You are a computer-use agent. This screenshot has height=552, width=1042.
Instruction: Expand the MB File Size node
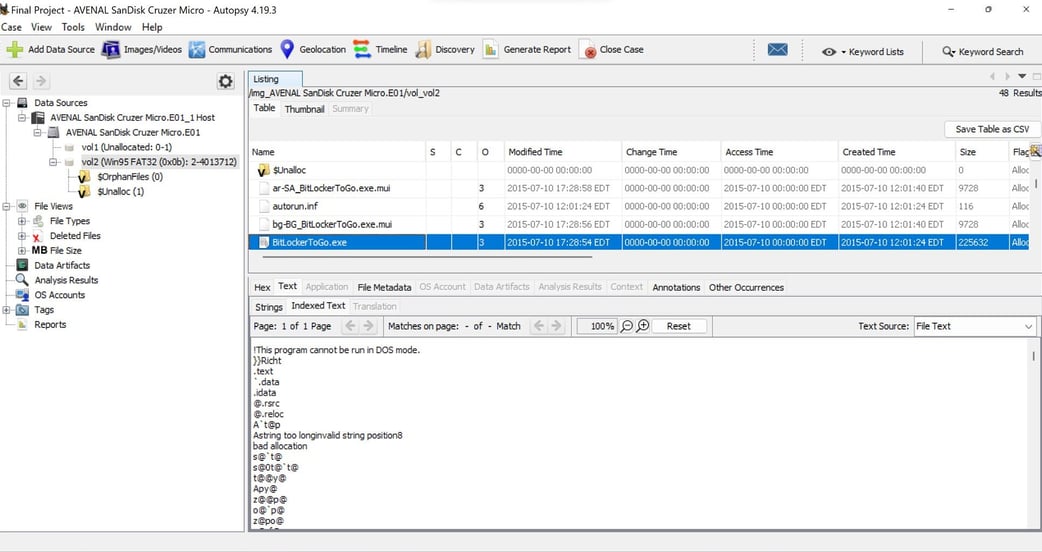22,250
